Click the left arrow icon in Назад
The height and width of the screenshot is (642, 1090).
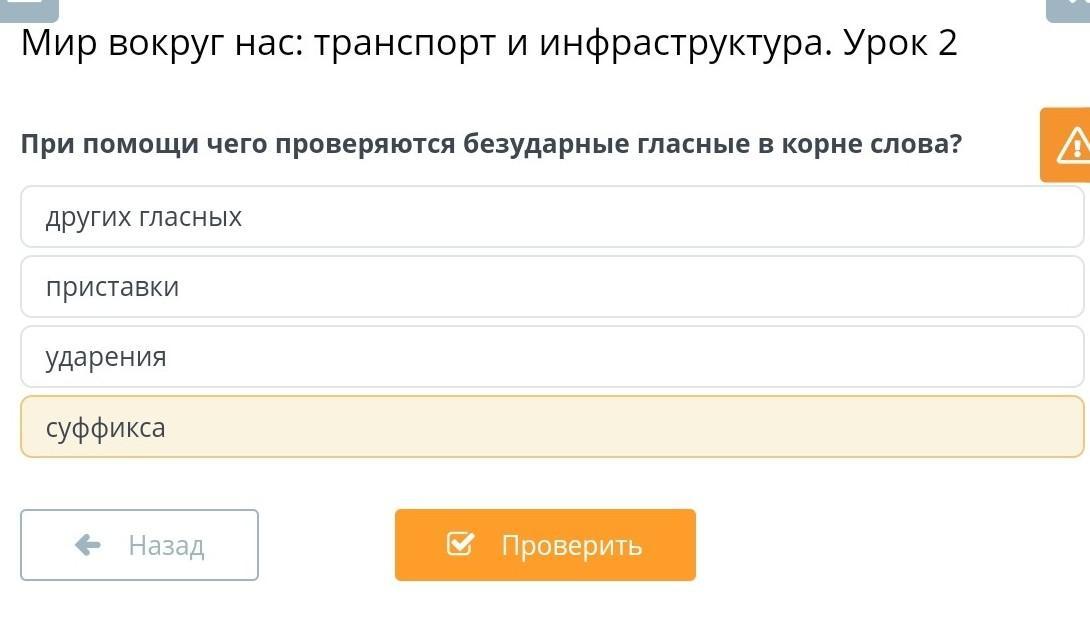click(x=88, y=545)
